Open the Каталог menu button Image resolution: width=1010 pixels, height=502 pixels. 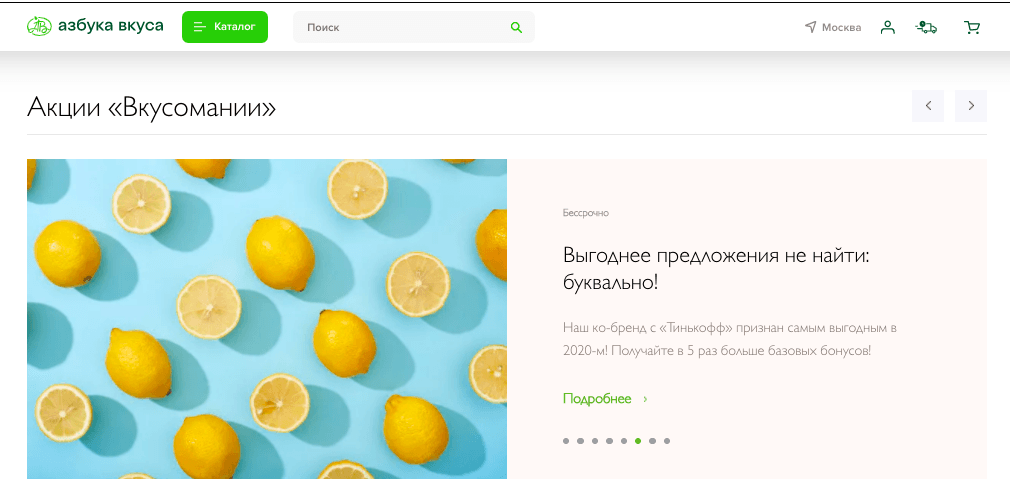pyautogui.click(x=225, y=27)
